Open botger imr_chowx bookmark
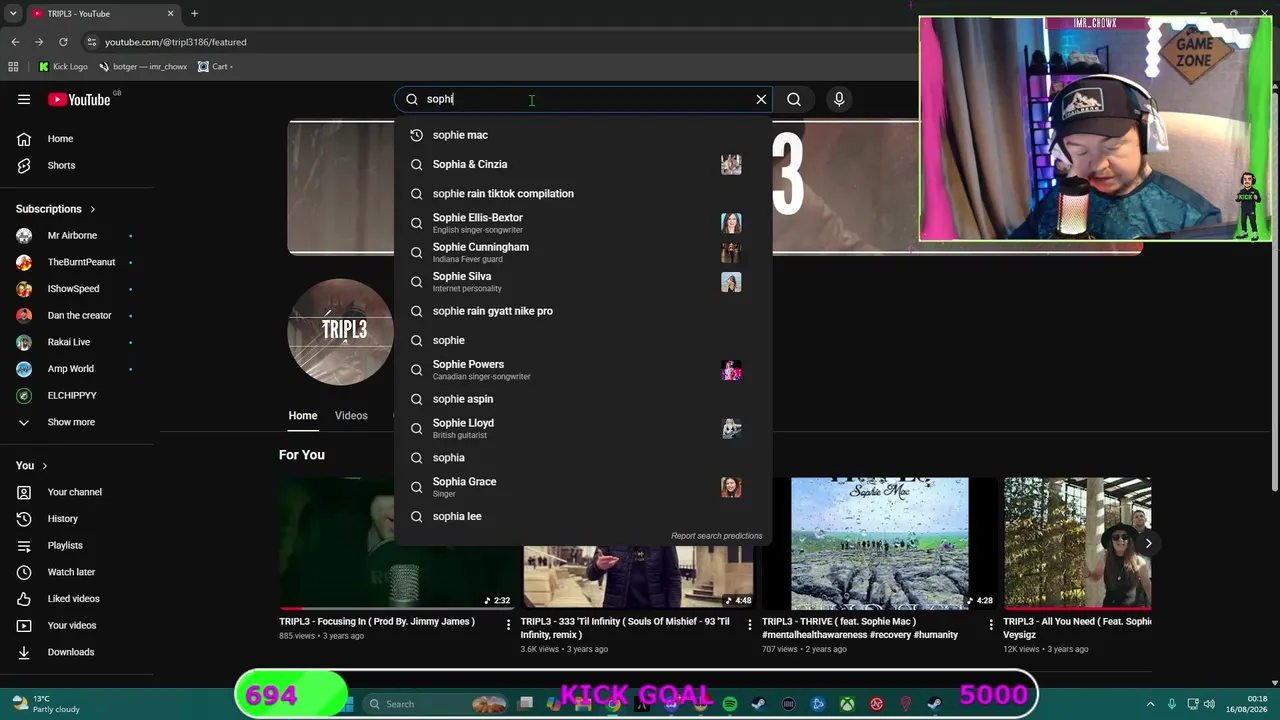Screen dimensions: 1280x720 tap(143, 67)
